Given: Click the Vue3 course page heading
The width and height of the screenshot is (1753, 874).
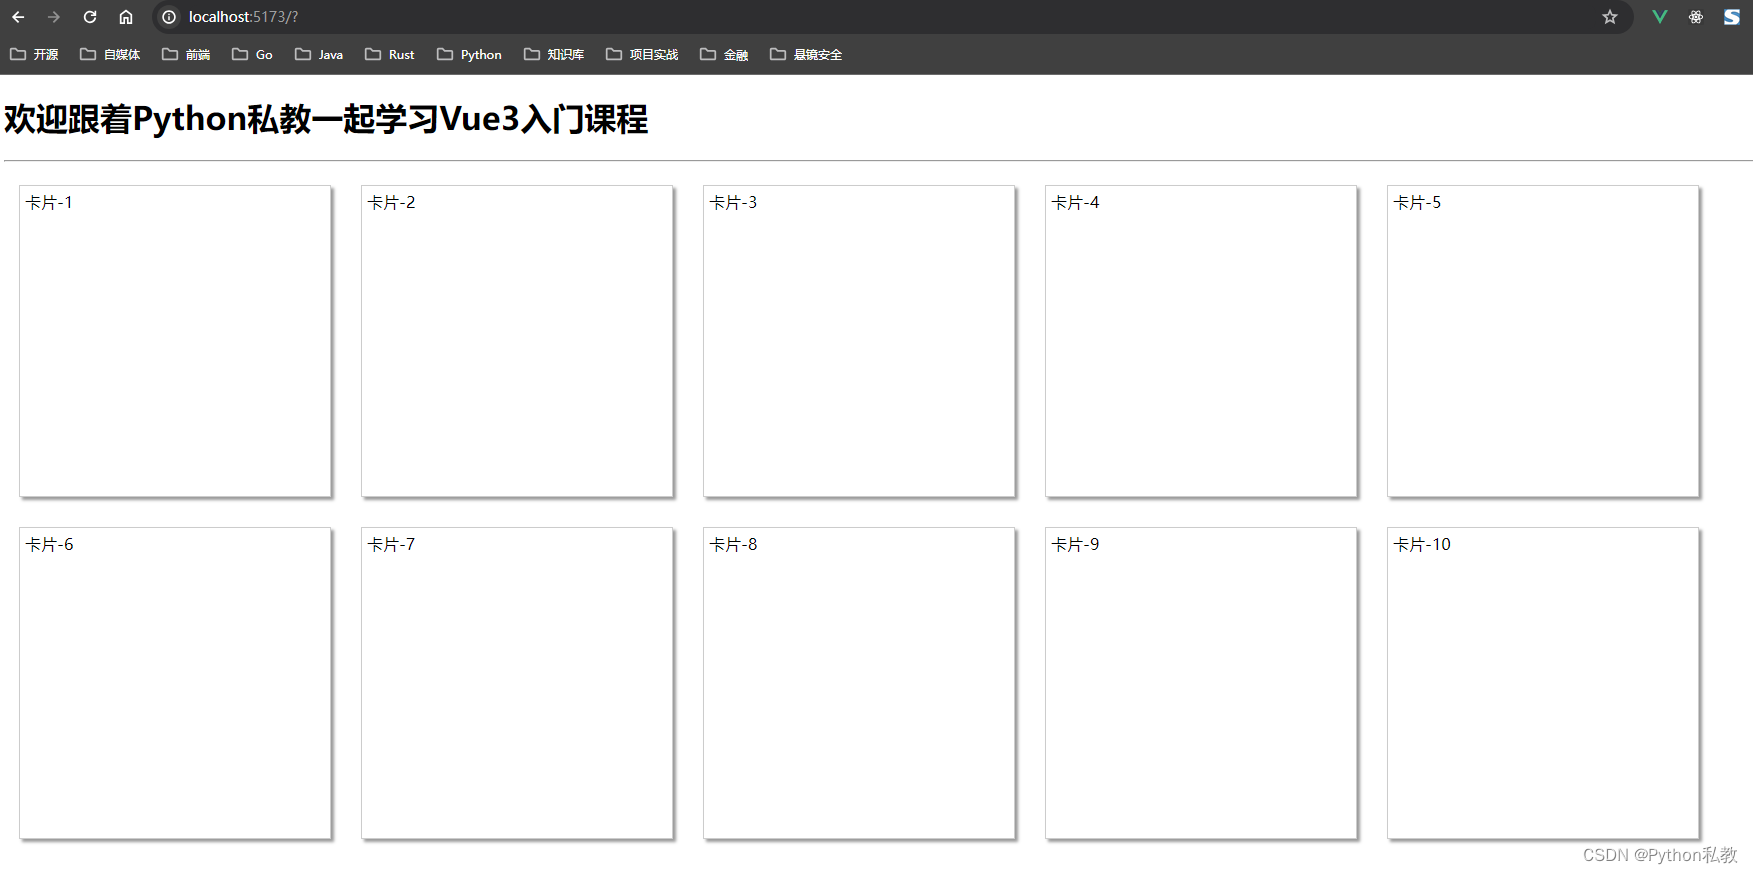Looking at the screenshot, I should pos(326,119).
